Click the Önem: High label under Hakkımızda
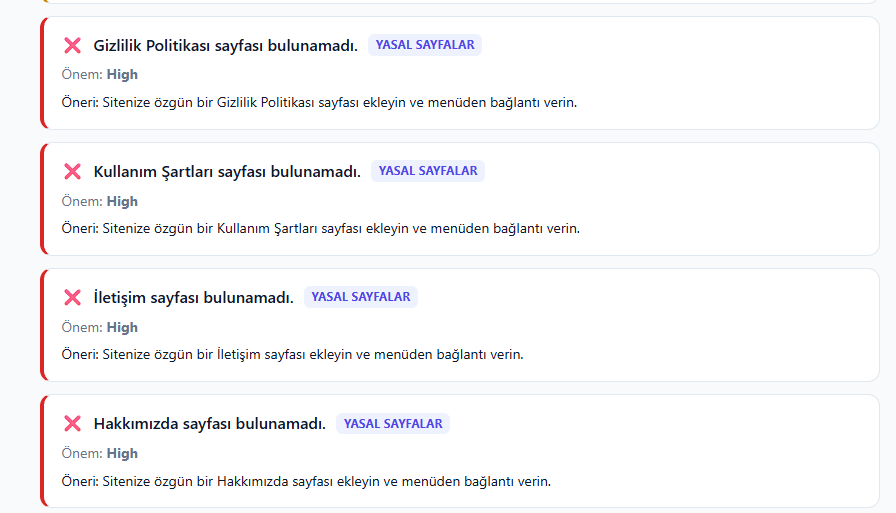896x513 pixels. pyautogui.click(x=99, y=454)
